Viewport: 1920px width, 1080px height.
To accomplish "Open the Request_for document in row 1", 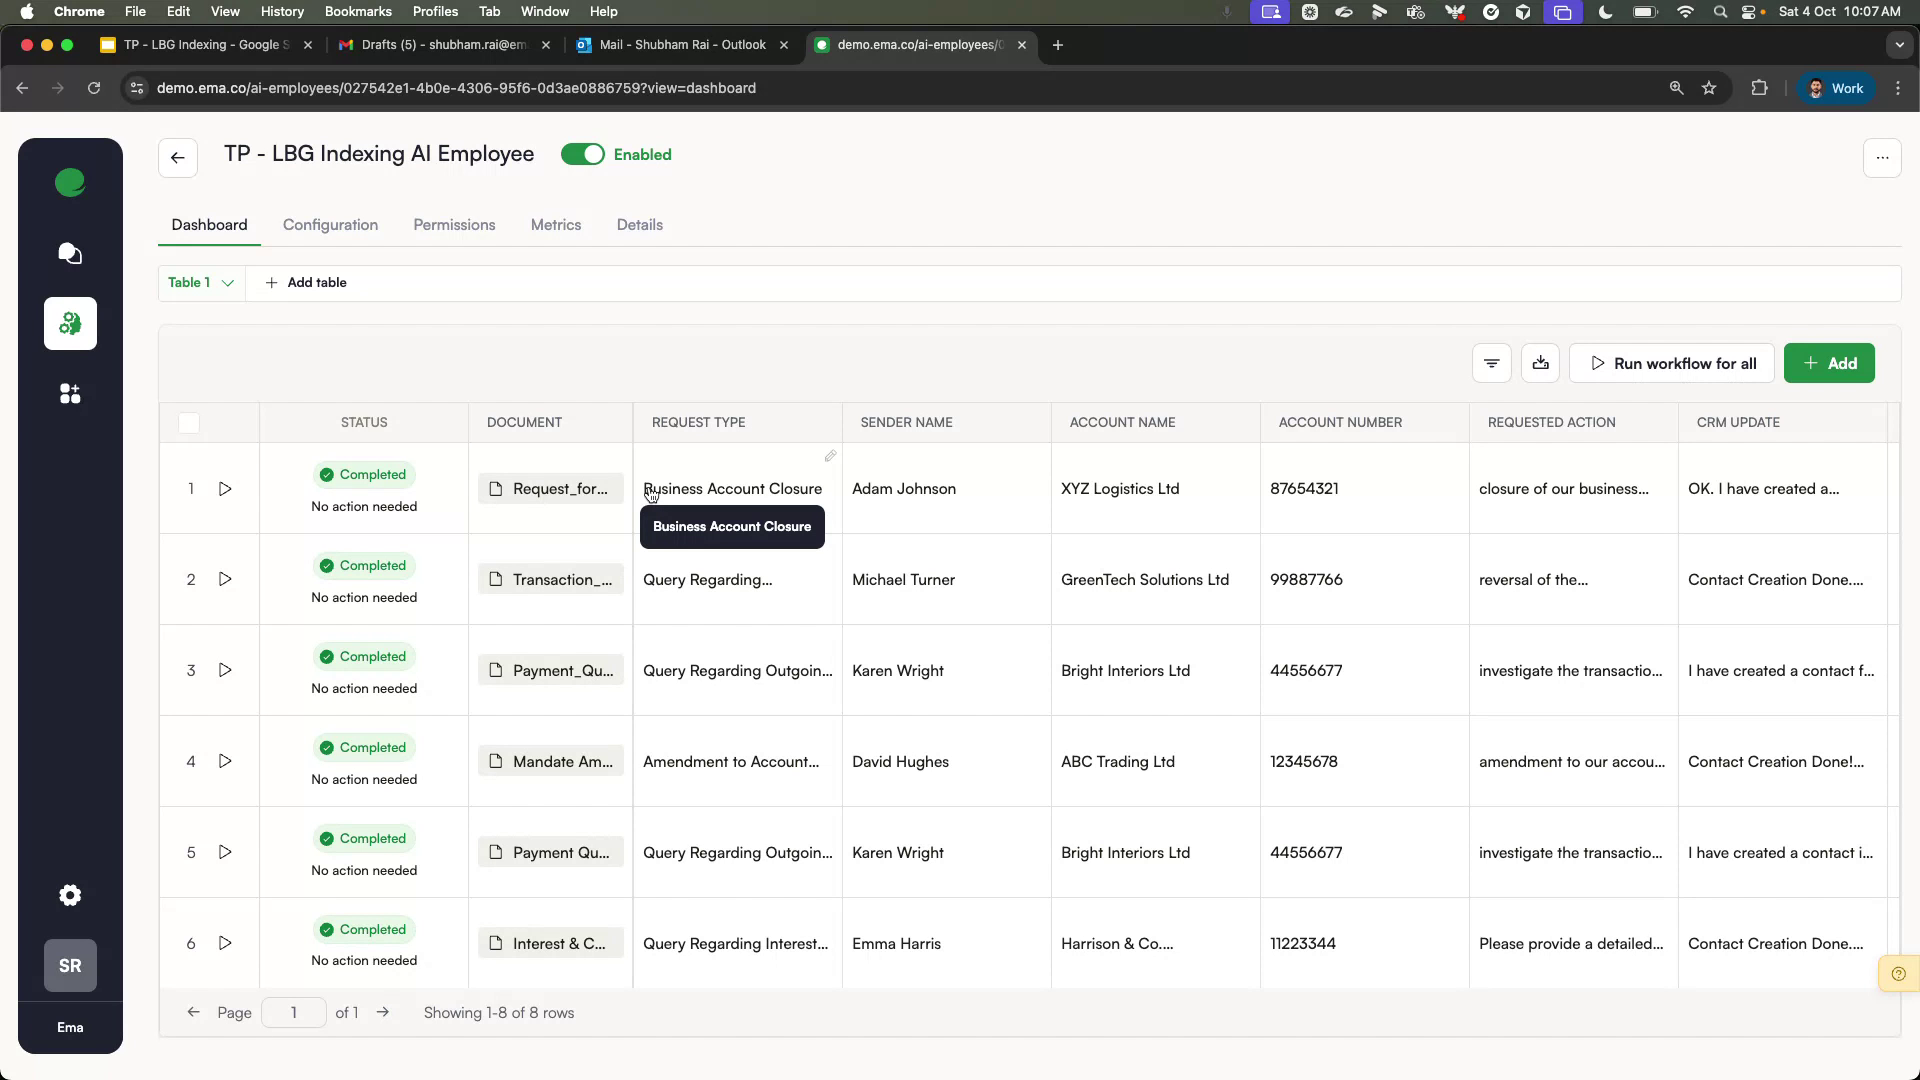I will (550, 489).
